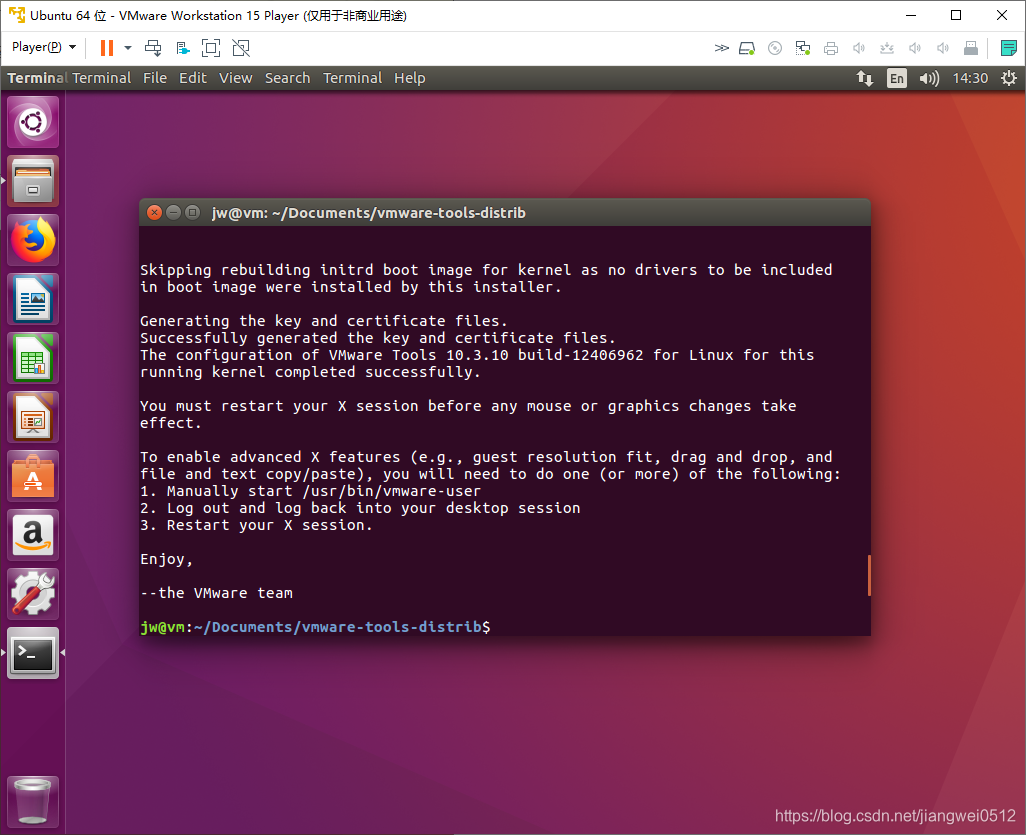Toggle Unity mode toolbar icon
The image size is (1026, 835).
tap(241, 48)
